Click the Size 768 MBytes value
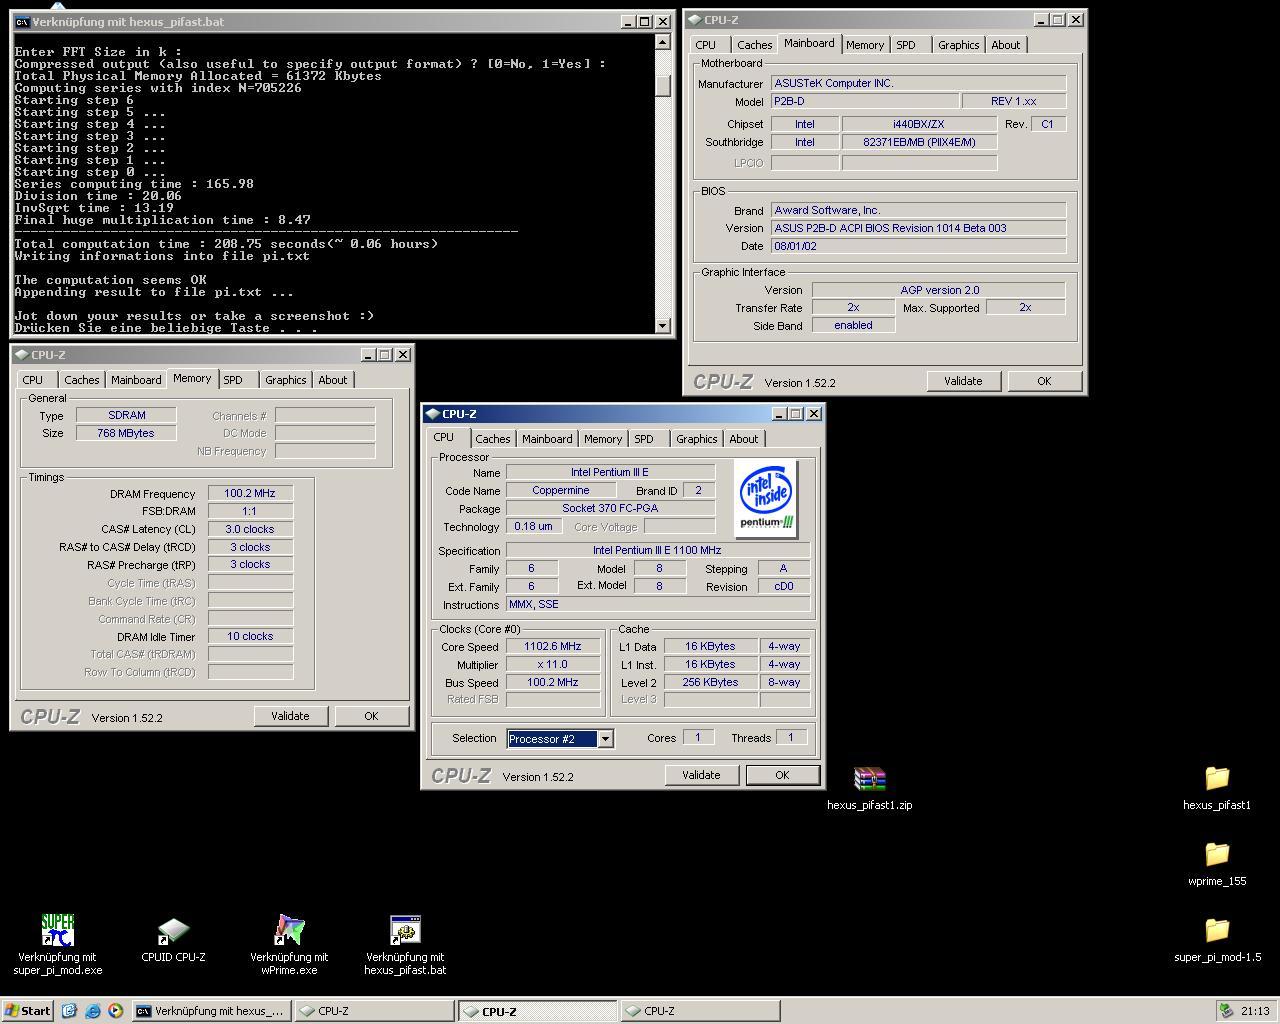 pyautogui.click(x=126, y=433)
